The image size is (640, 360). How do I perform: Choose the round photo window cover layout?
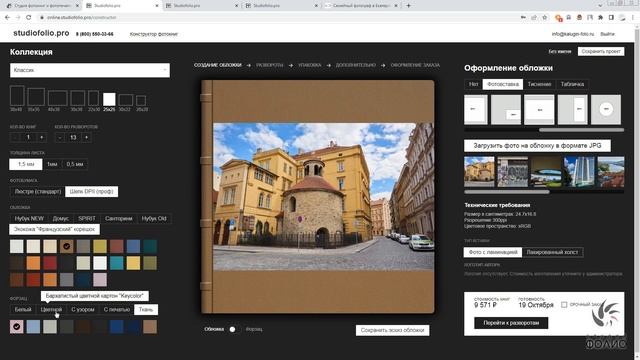pyautogui.click(x=606, y=109)
